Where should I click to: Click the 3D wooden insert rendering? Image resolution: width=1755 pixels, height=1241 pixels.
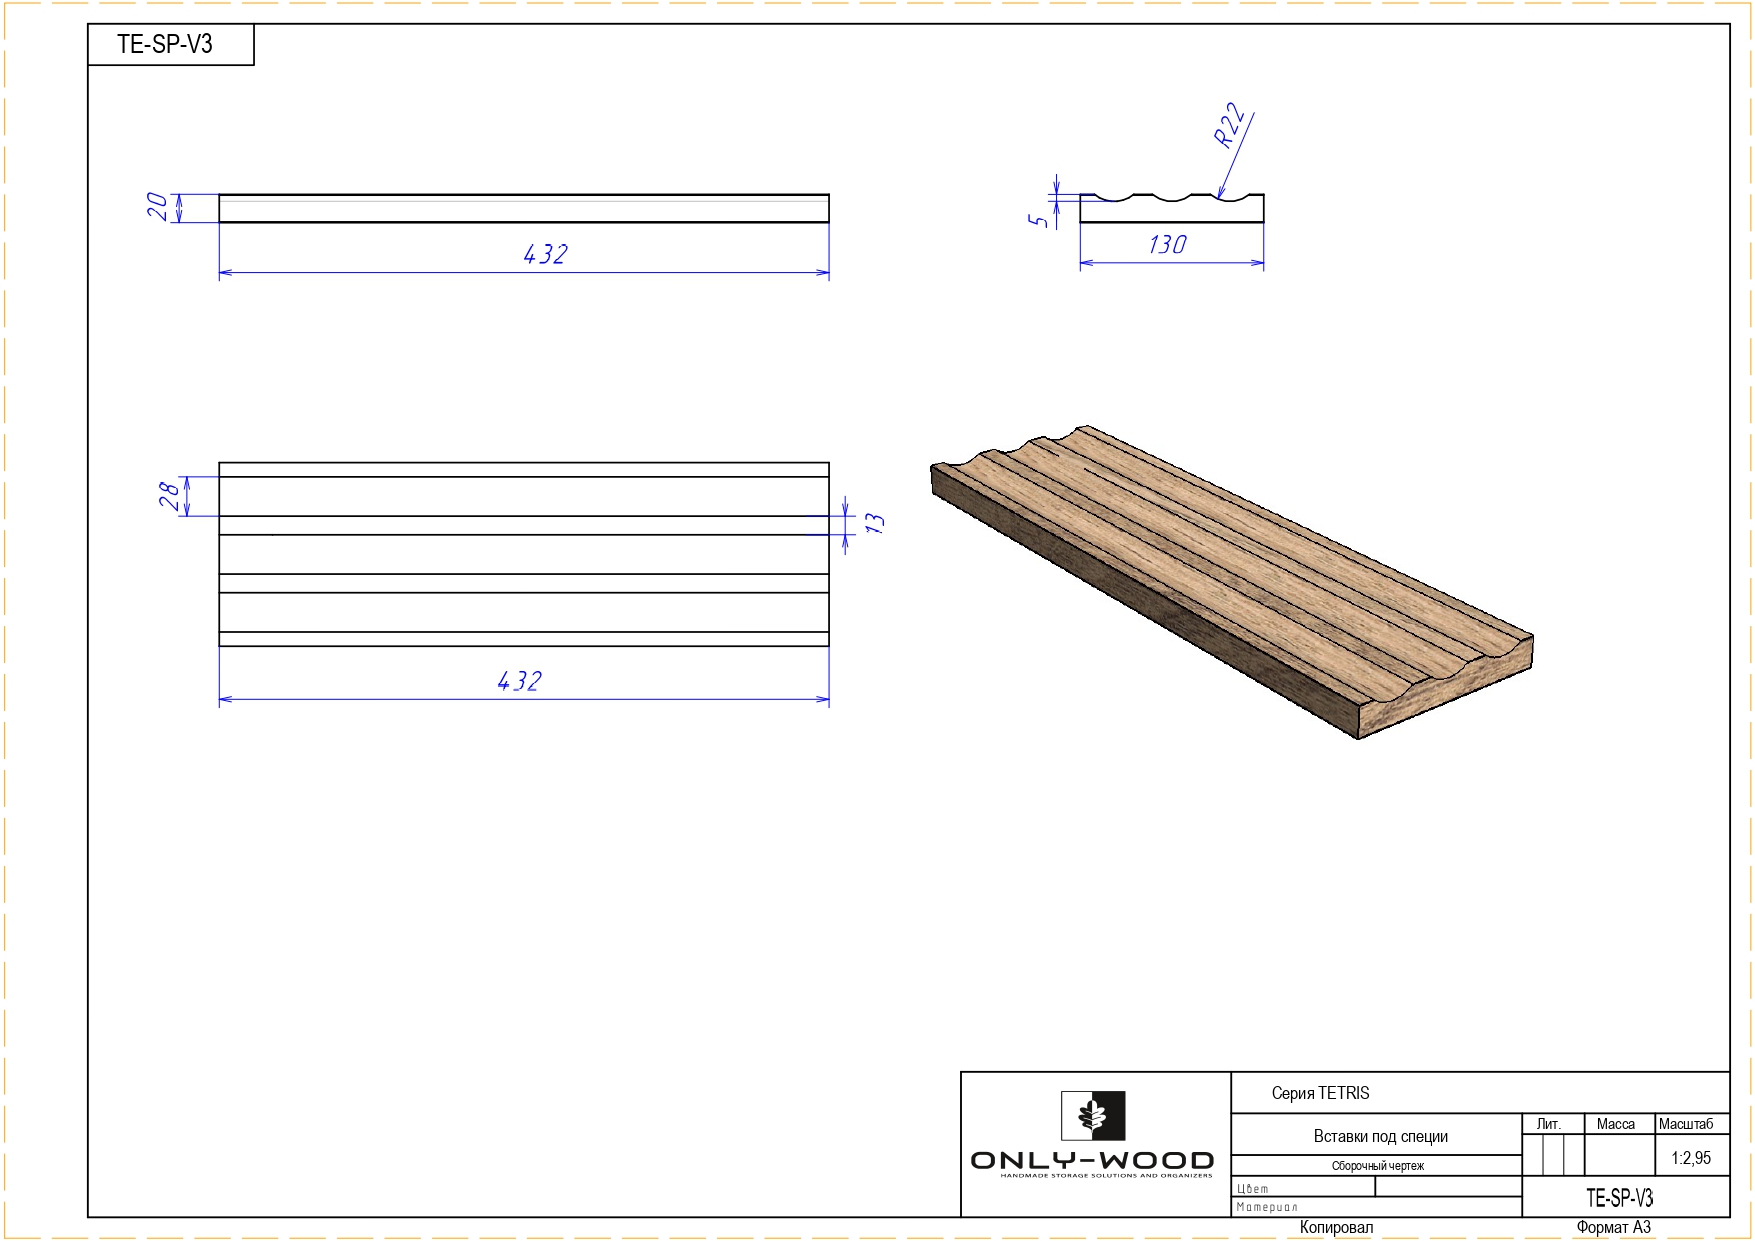click(1230, 580)
